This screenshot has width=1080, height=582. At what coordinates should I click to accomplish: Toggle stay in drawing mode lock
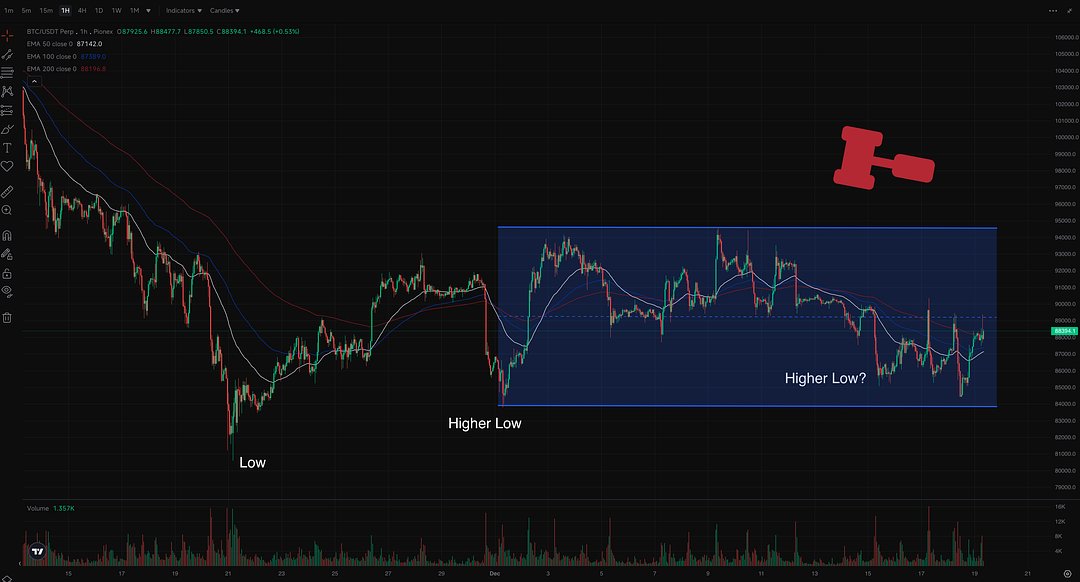point(7,254)
